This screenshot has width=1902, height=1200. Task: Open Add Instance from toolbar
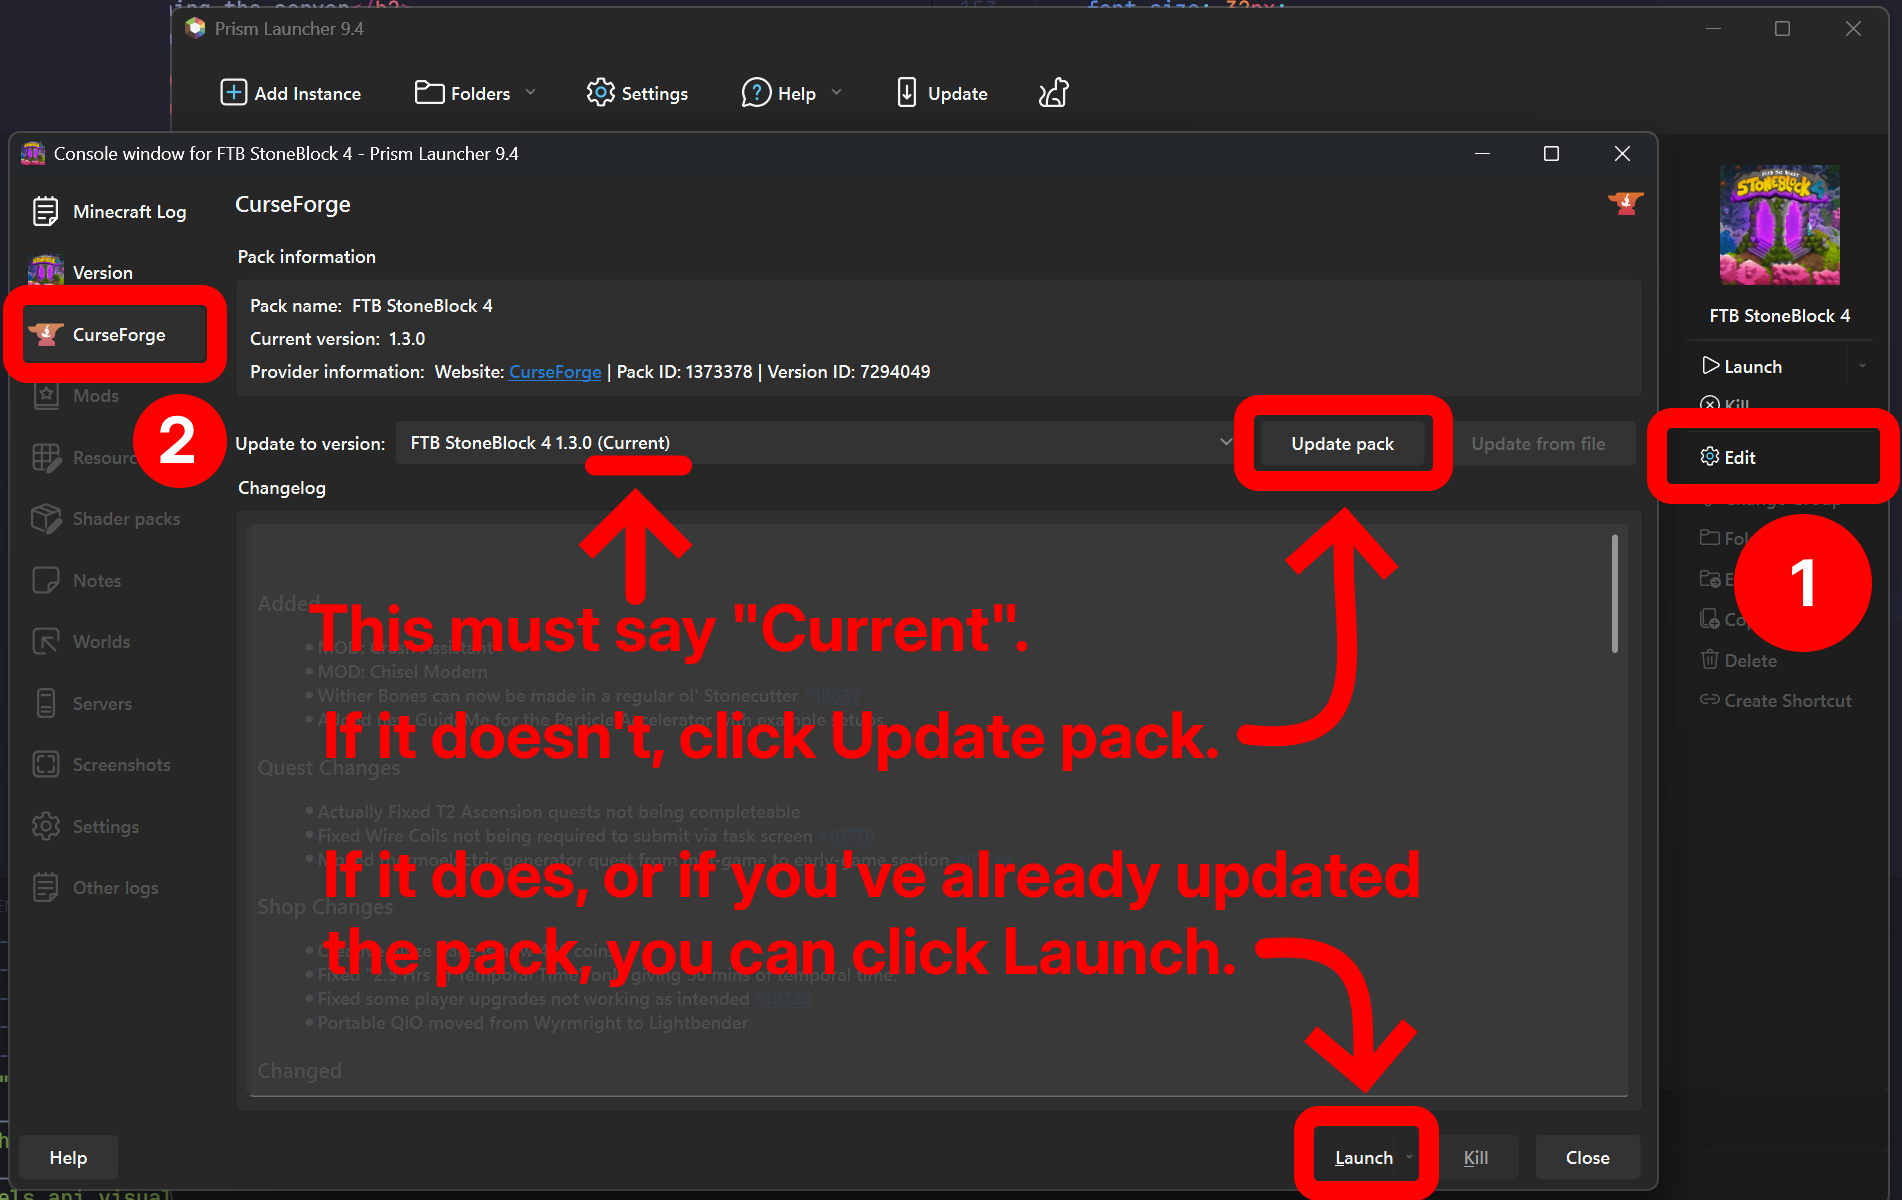(290, 93)
